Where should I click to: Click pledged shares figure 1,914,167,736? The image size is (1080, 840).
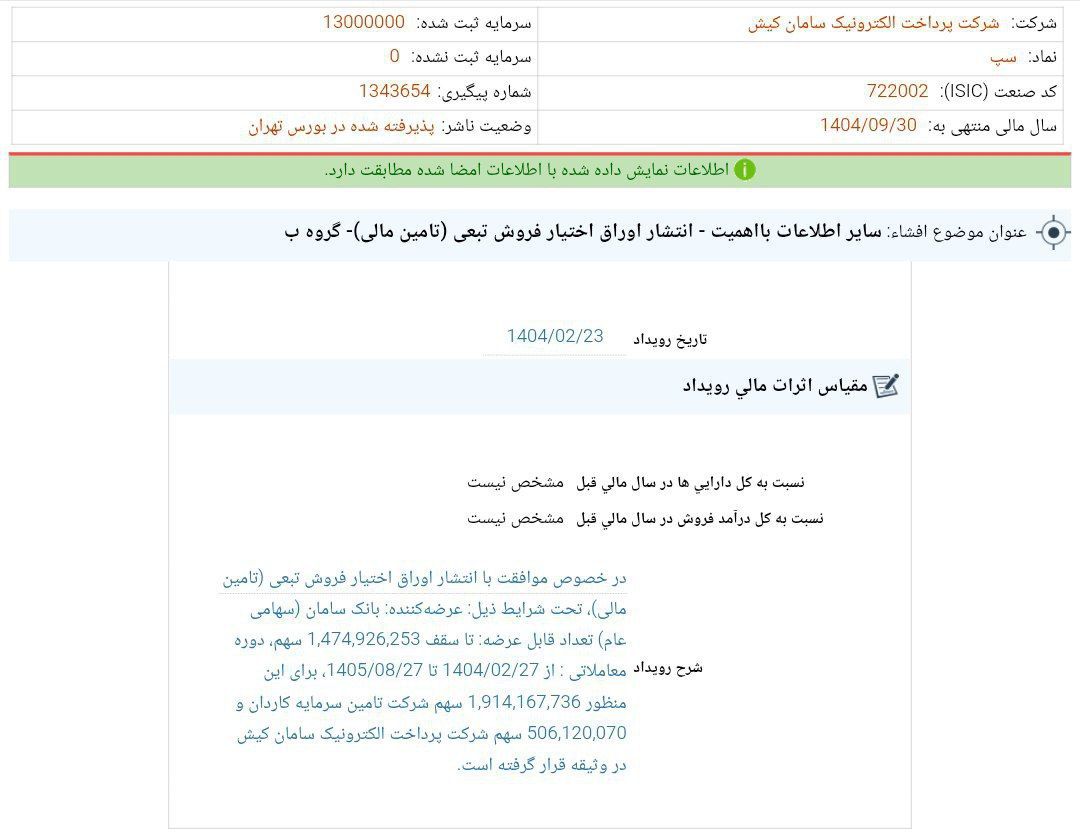[524, 702]
